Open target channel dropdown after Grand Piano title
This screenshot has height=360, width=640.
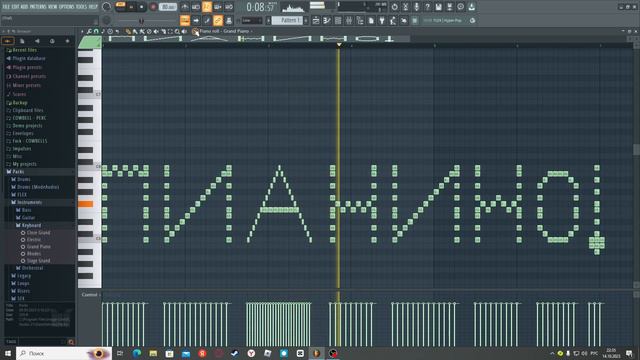click(x=252, y=31)
